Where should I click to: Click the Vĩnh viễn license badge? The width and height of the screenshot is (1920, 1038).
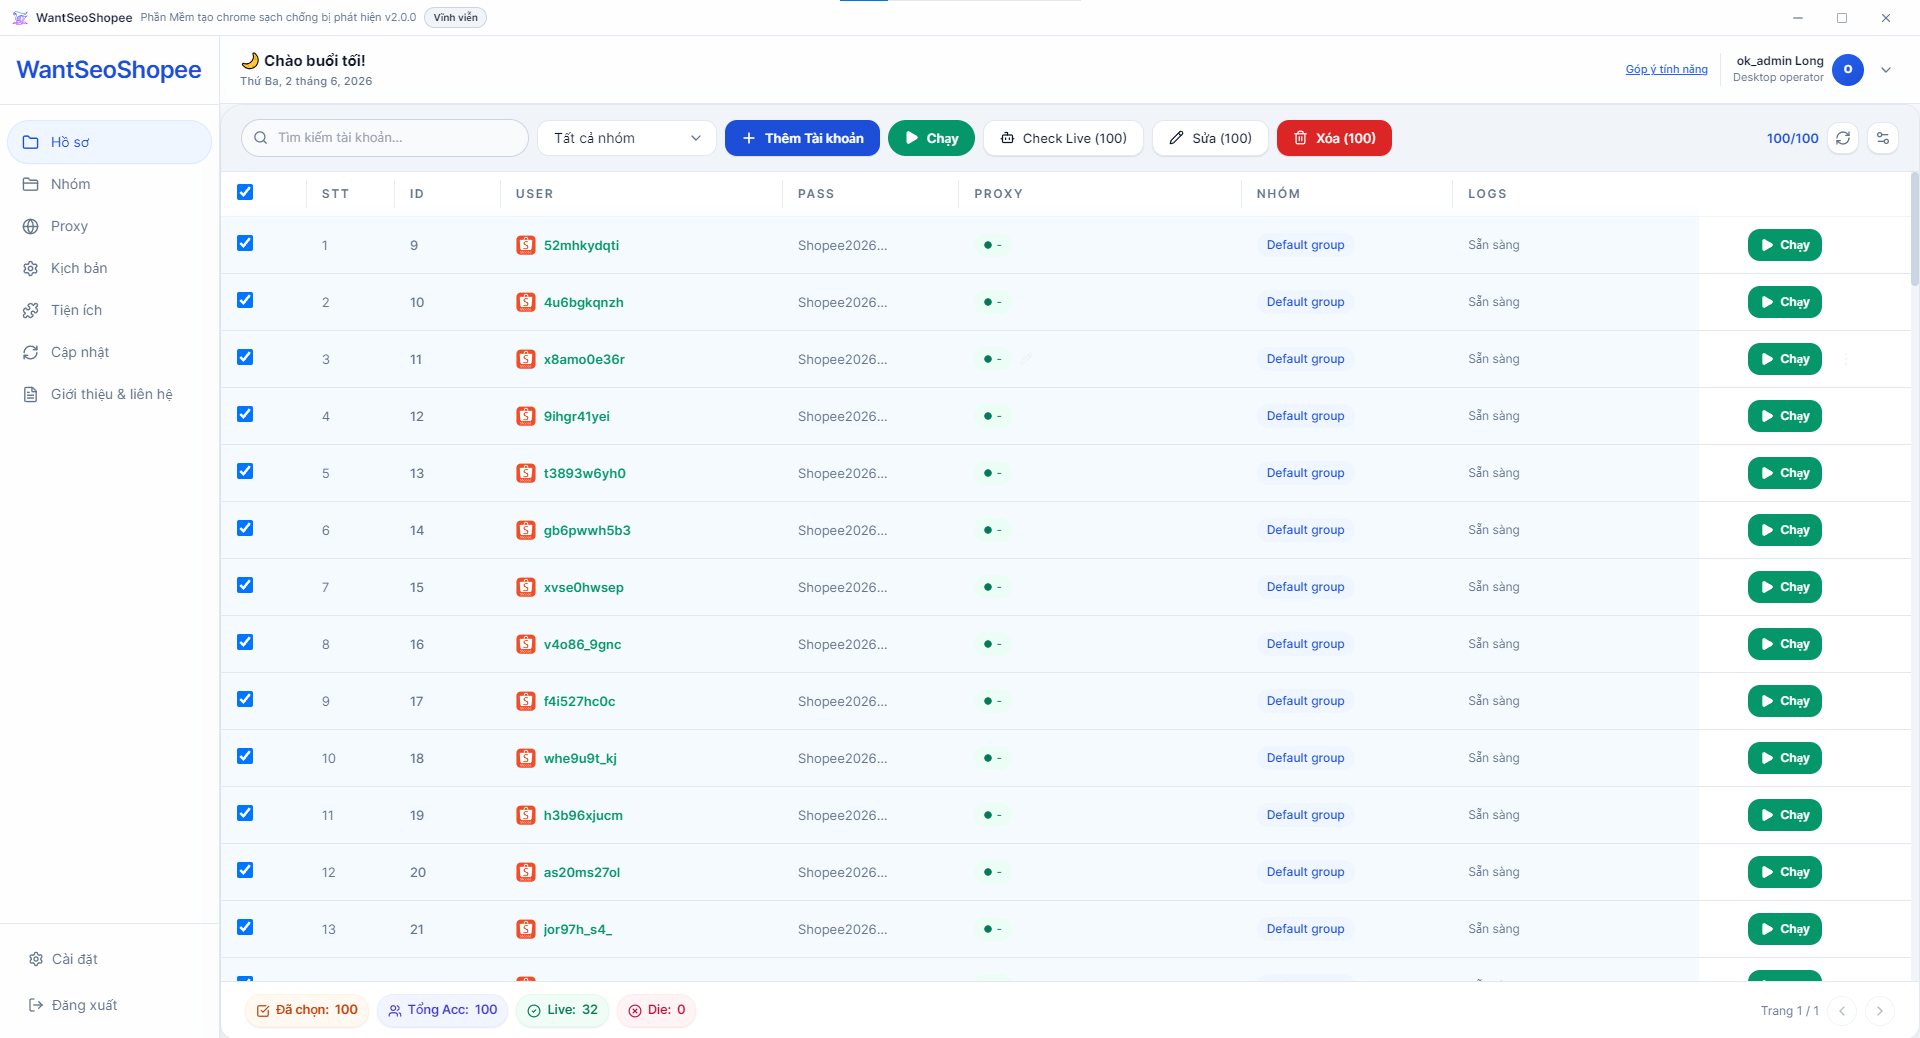[455, 18]
